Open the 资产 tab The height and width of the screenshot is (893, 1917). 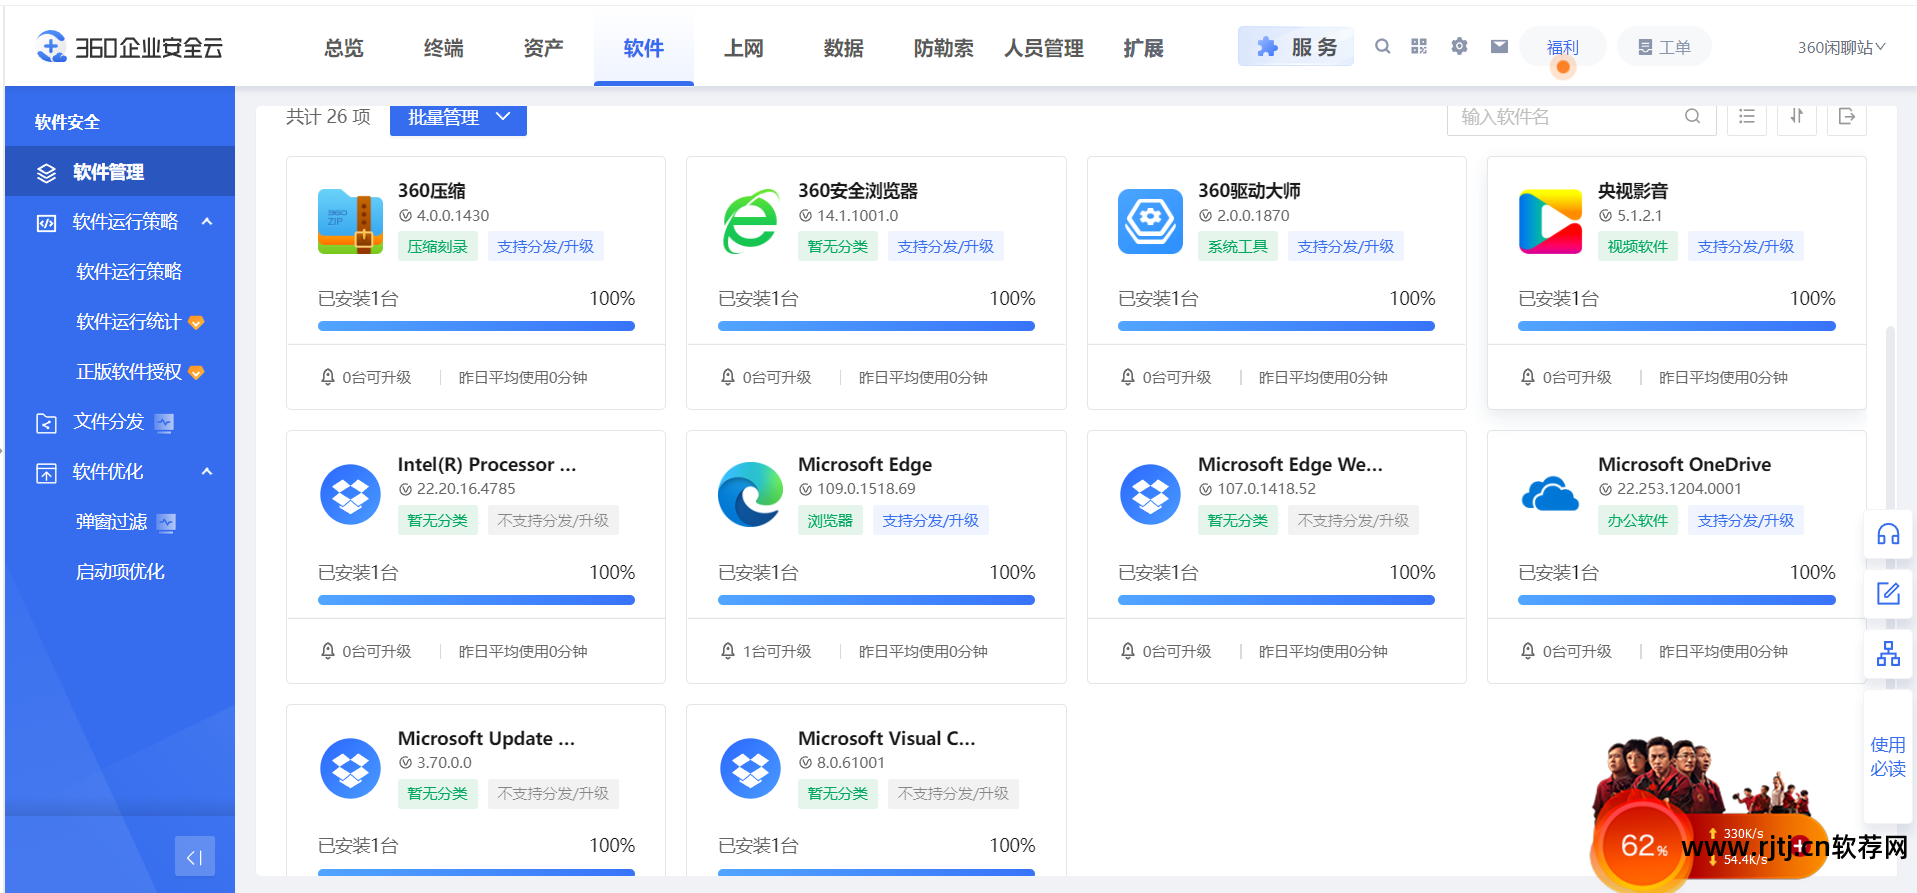coord(544,48)
